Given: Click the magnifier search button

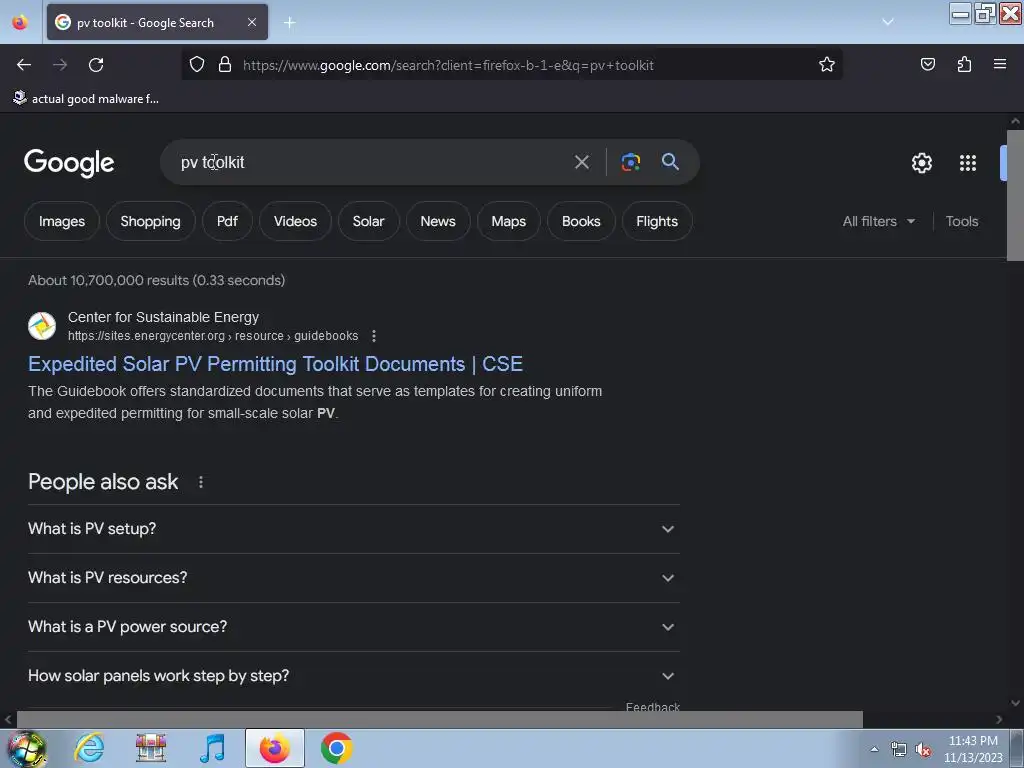Looking at the screenshot, I should (x=670, y=161).
